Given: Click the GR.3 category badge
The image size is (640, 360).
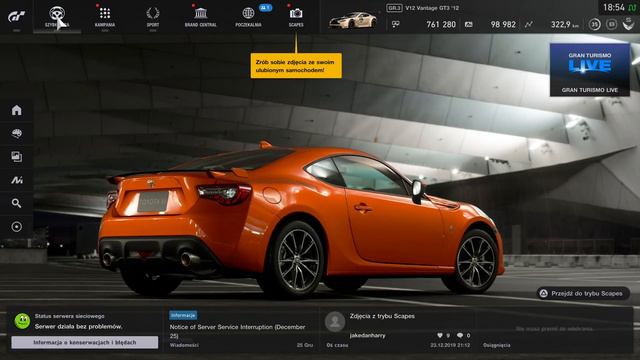Looking at the screenshot, I should [394, 8].
